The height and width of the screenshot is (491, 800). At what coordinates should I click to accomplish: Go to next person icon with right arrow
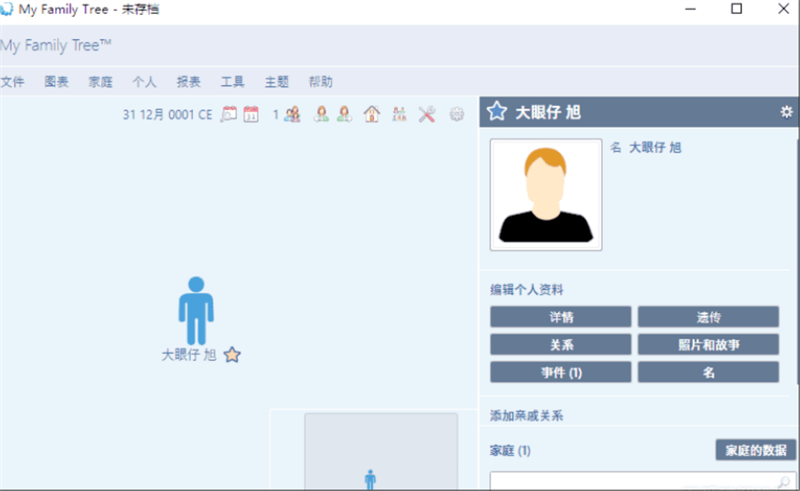[x=344, y=114]
